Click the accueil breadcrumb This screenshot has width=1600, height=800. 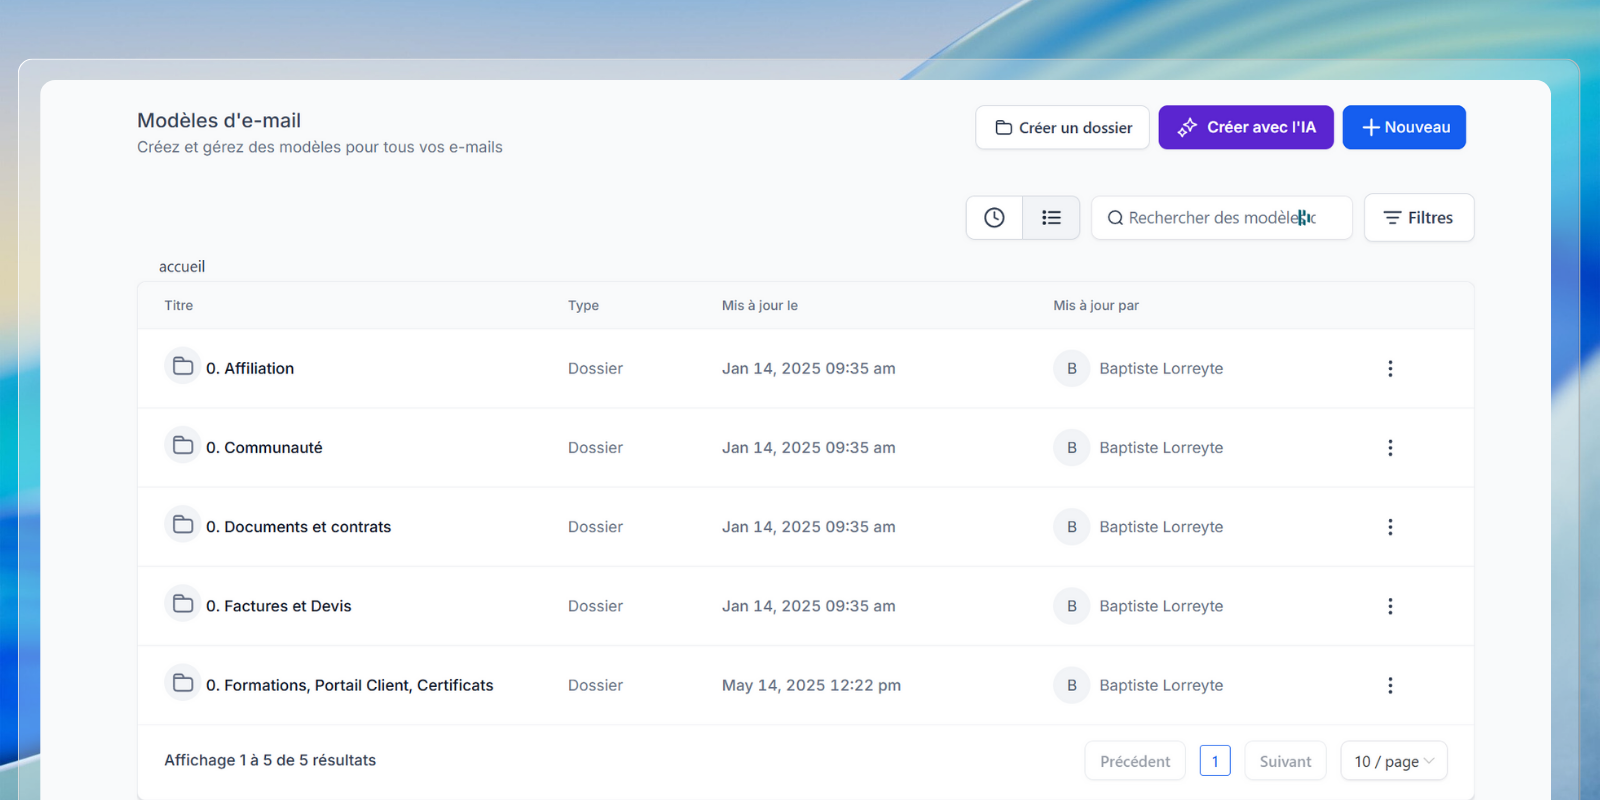[x=182, y=266]
